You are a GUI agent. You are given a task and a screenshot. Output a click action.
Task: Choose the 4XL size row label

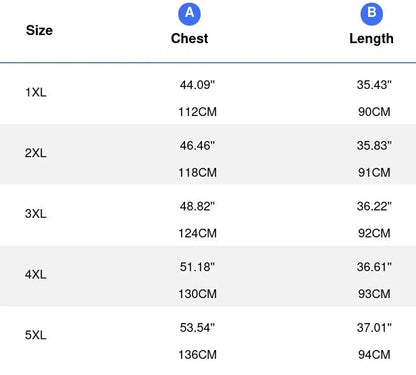click(36, 274)
